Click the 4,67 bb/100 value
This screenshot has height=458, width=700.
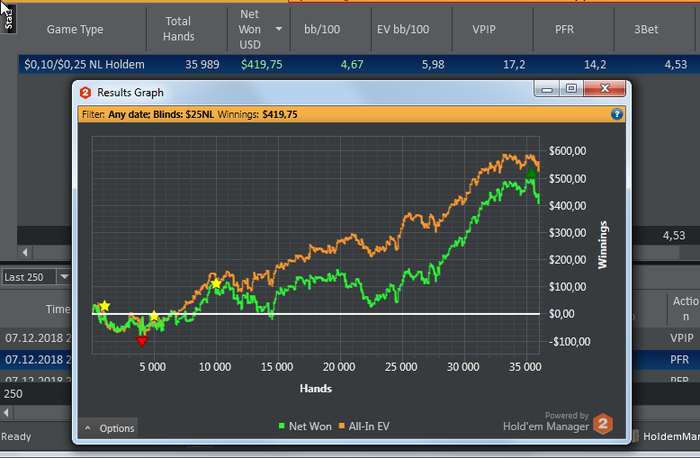click(352, 65)
